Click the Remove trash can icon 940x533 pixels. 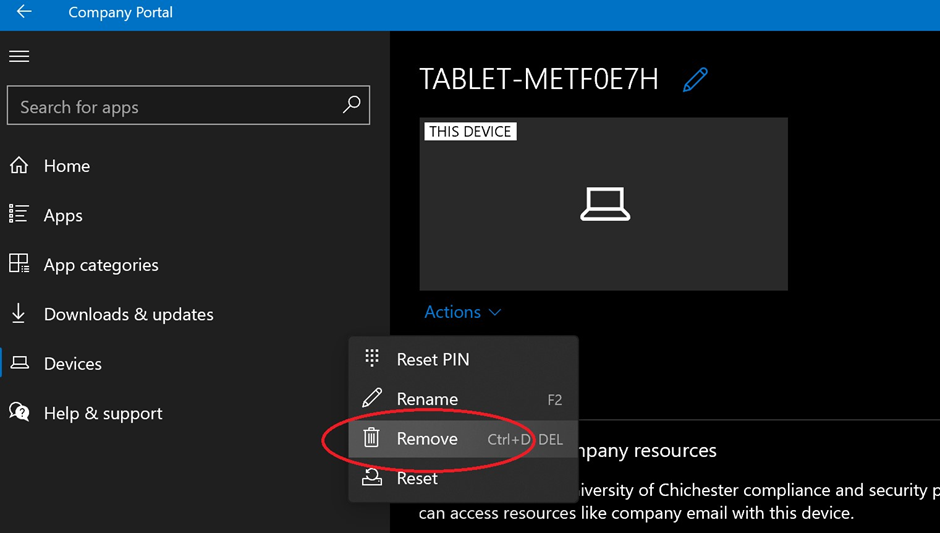click(372, 438)
